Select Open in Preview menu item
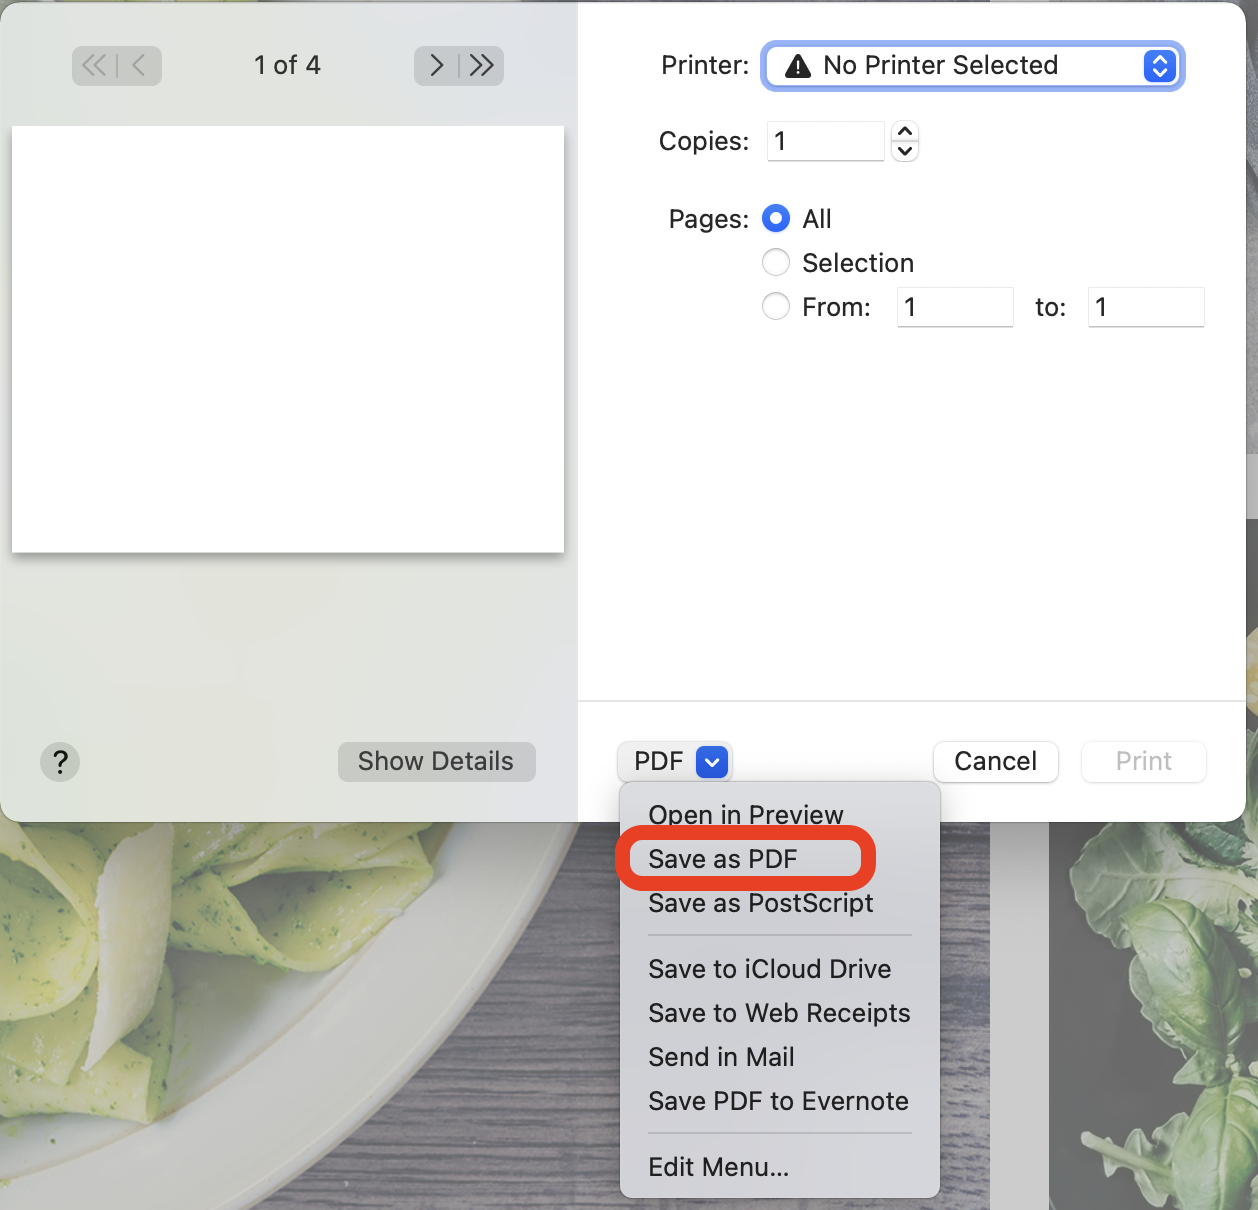This screenshot has width=1258, height=1210. click(x=746, y=814)
